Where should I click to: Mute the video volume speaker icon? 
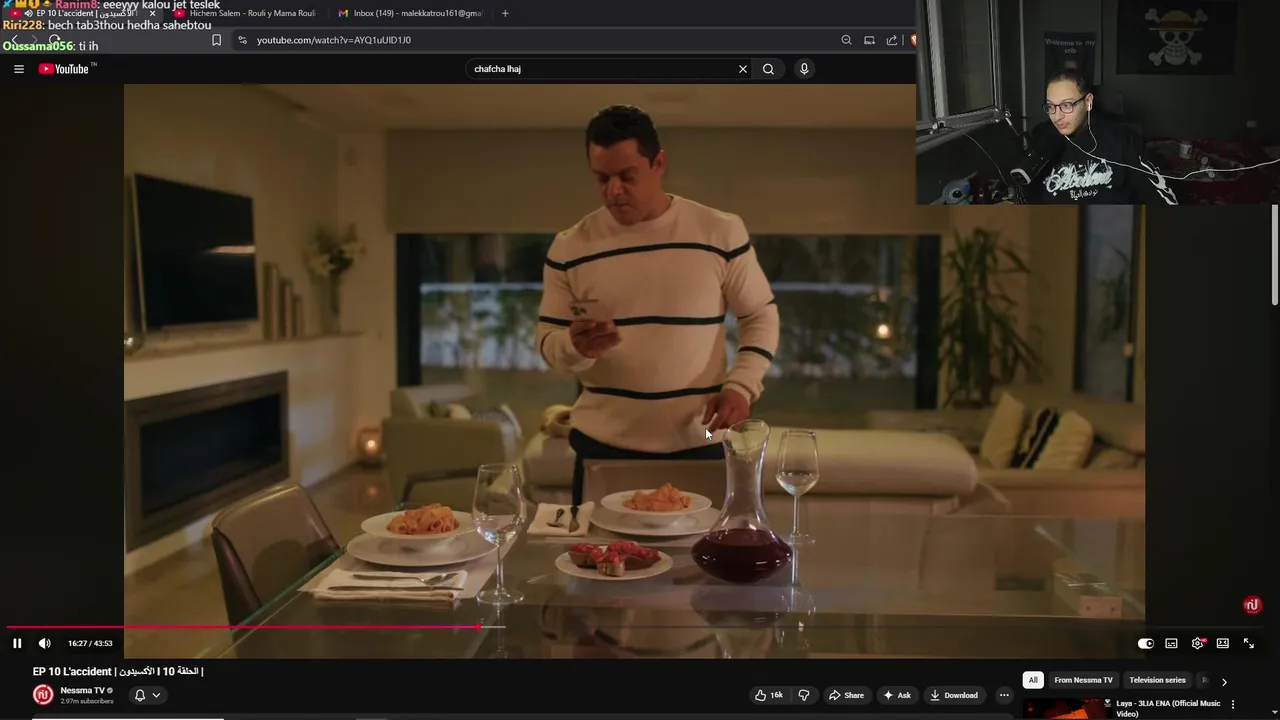[44, 643]
